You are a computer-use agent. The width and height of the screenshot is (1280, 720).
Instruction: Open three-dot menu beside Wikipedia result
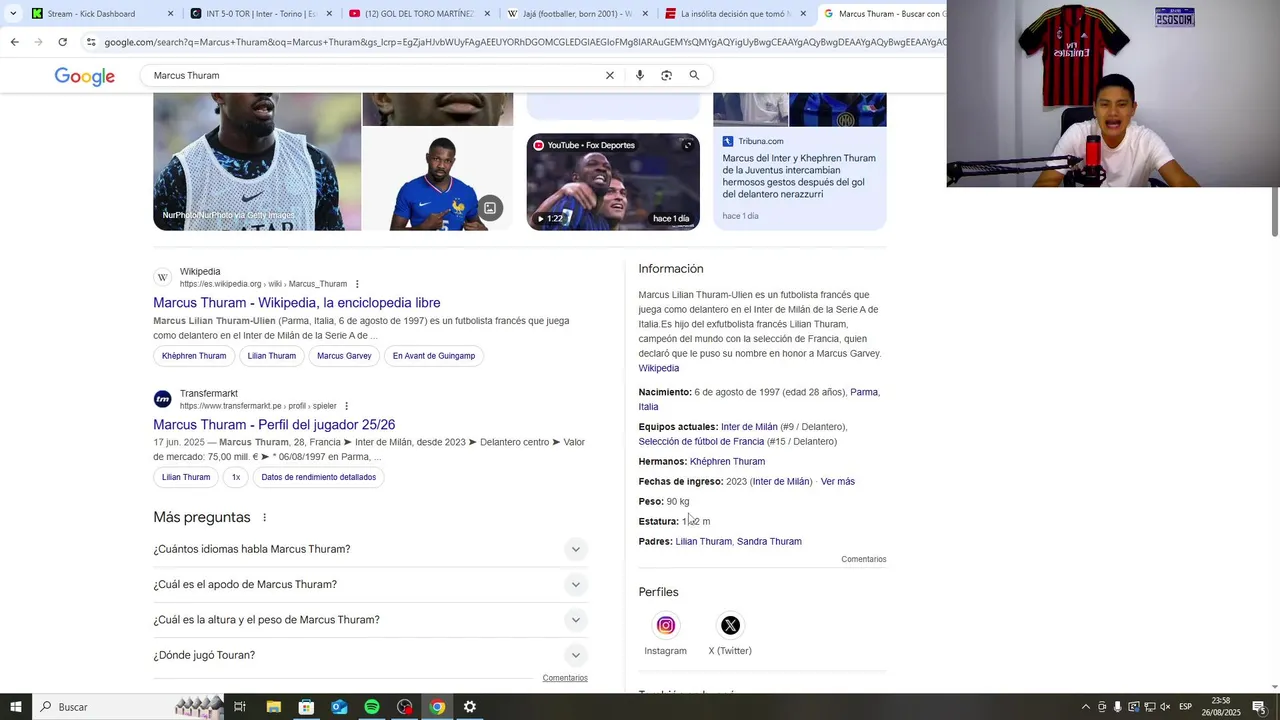(x=357, y=284)
